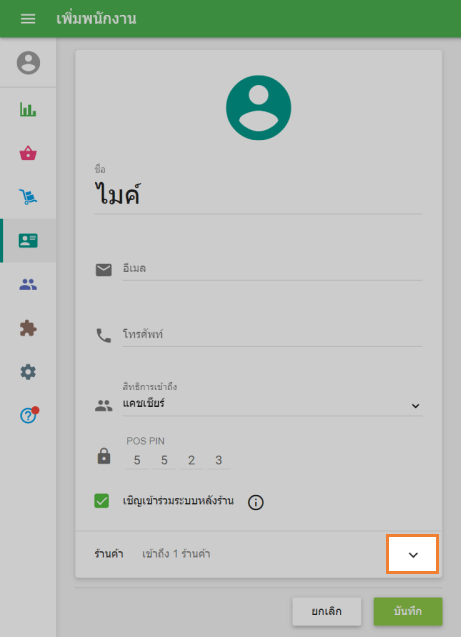Focus the อีเมล email field

pos(273,269)
